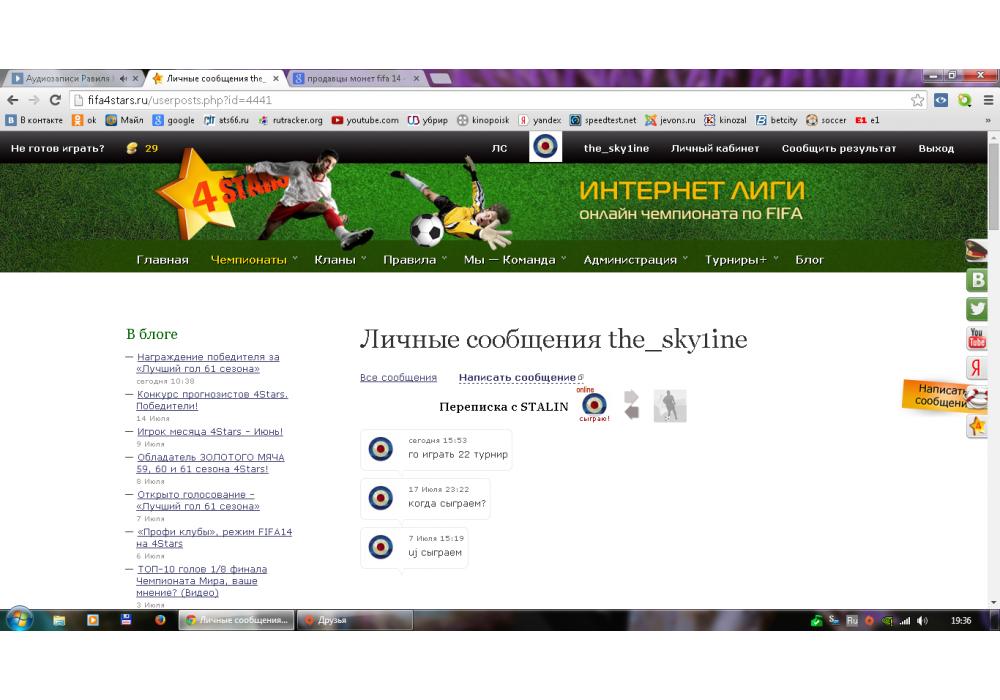The height and width of the screenshot is (700, 1000).
Task: Click the gold coins icon showing 29
Action: (x=132, y=149)
